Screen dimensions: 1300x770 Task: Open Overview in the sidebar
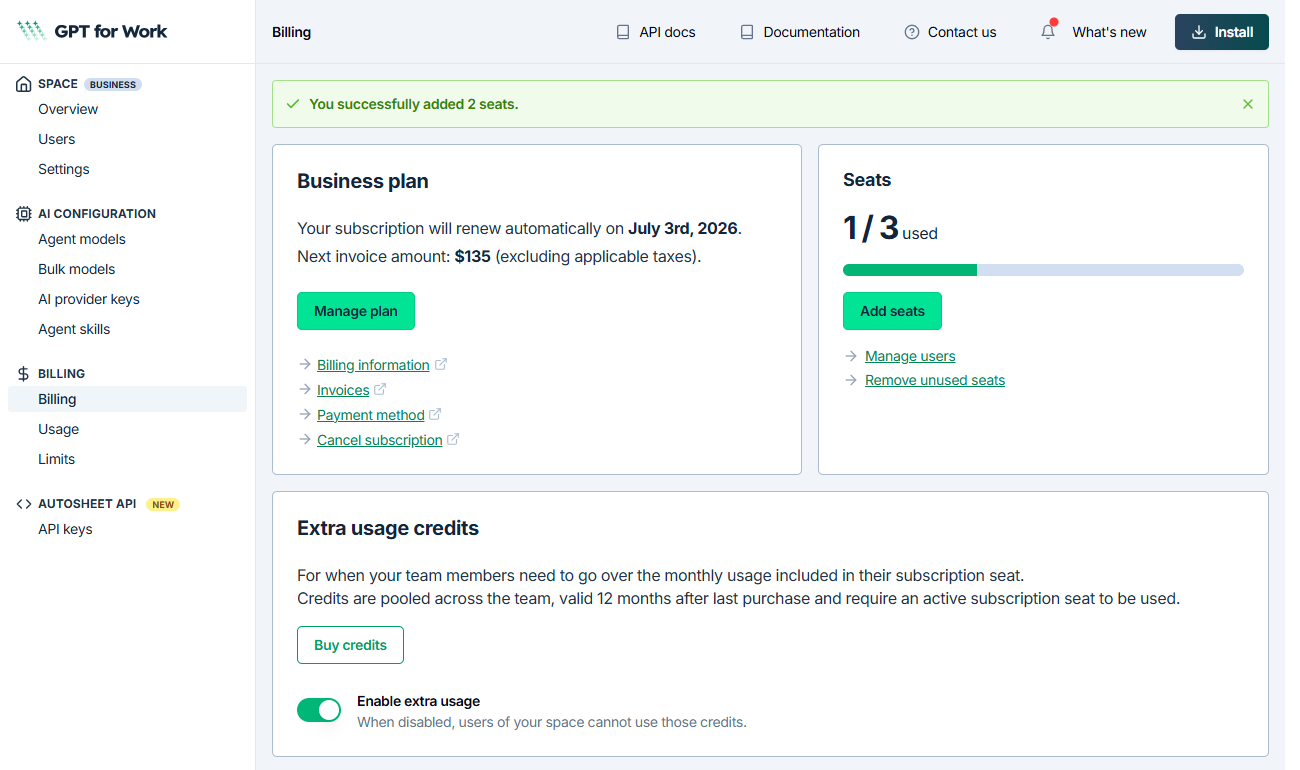[x=68, y=109]
